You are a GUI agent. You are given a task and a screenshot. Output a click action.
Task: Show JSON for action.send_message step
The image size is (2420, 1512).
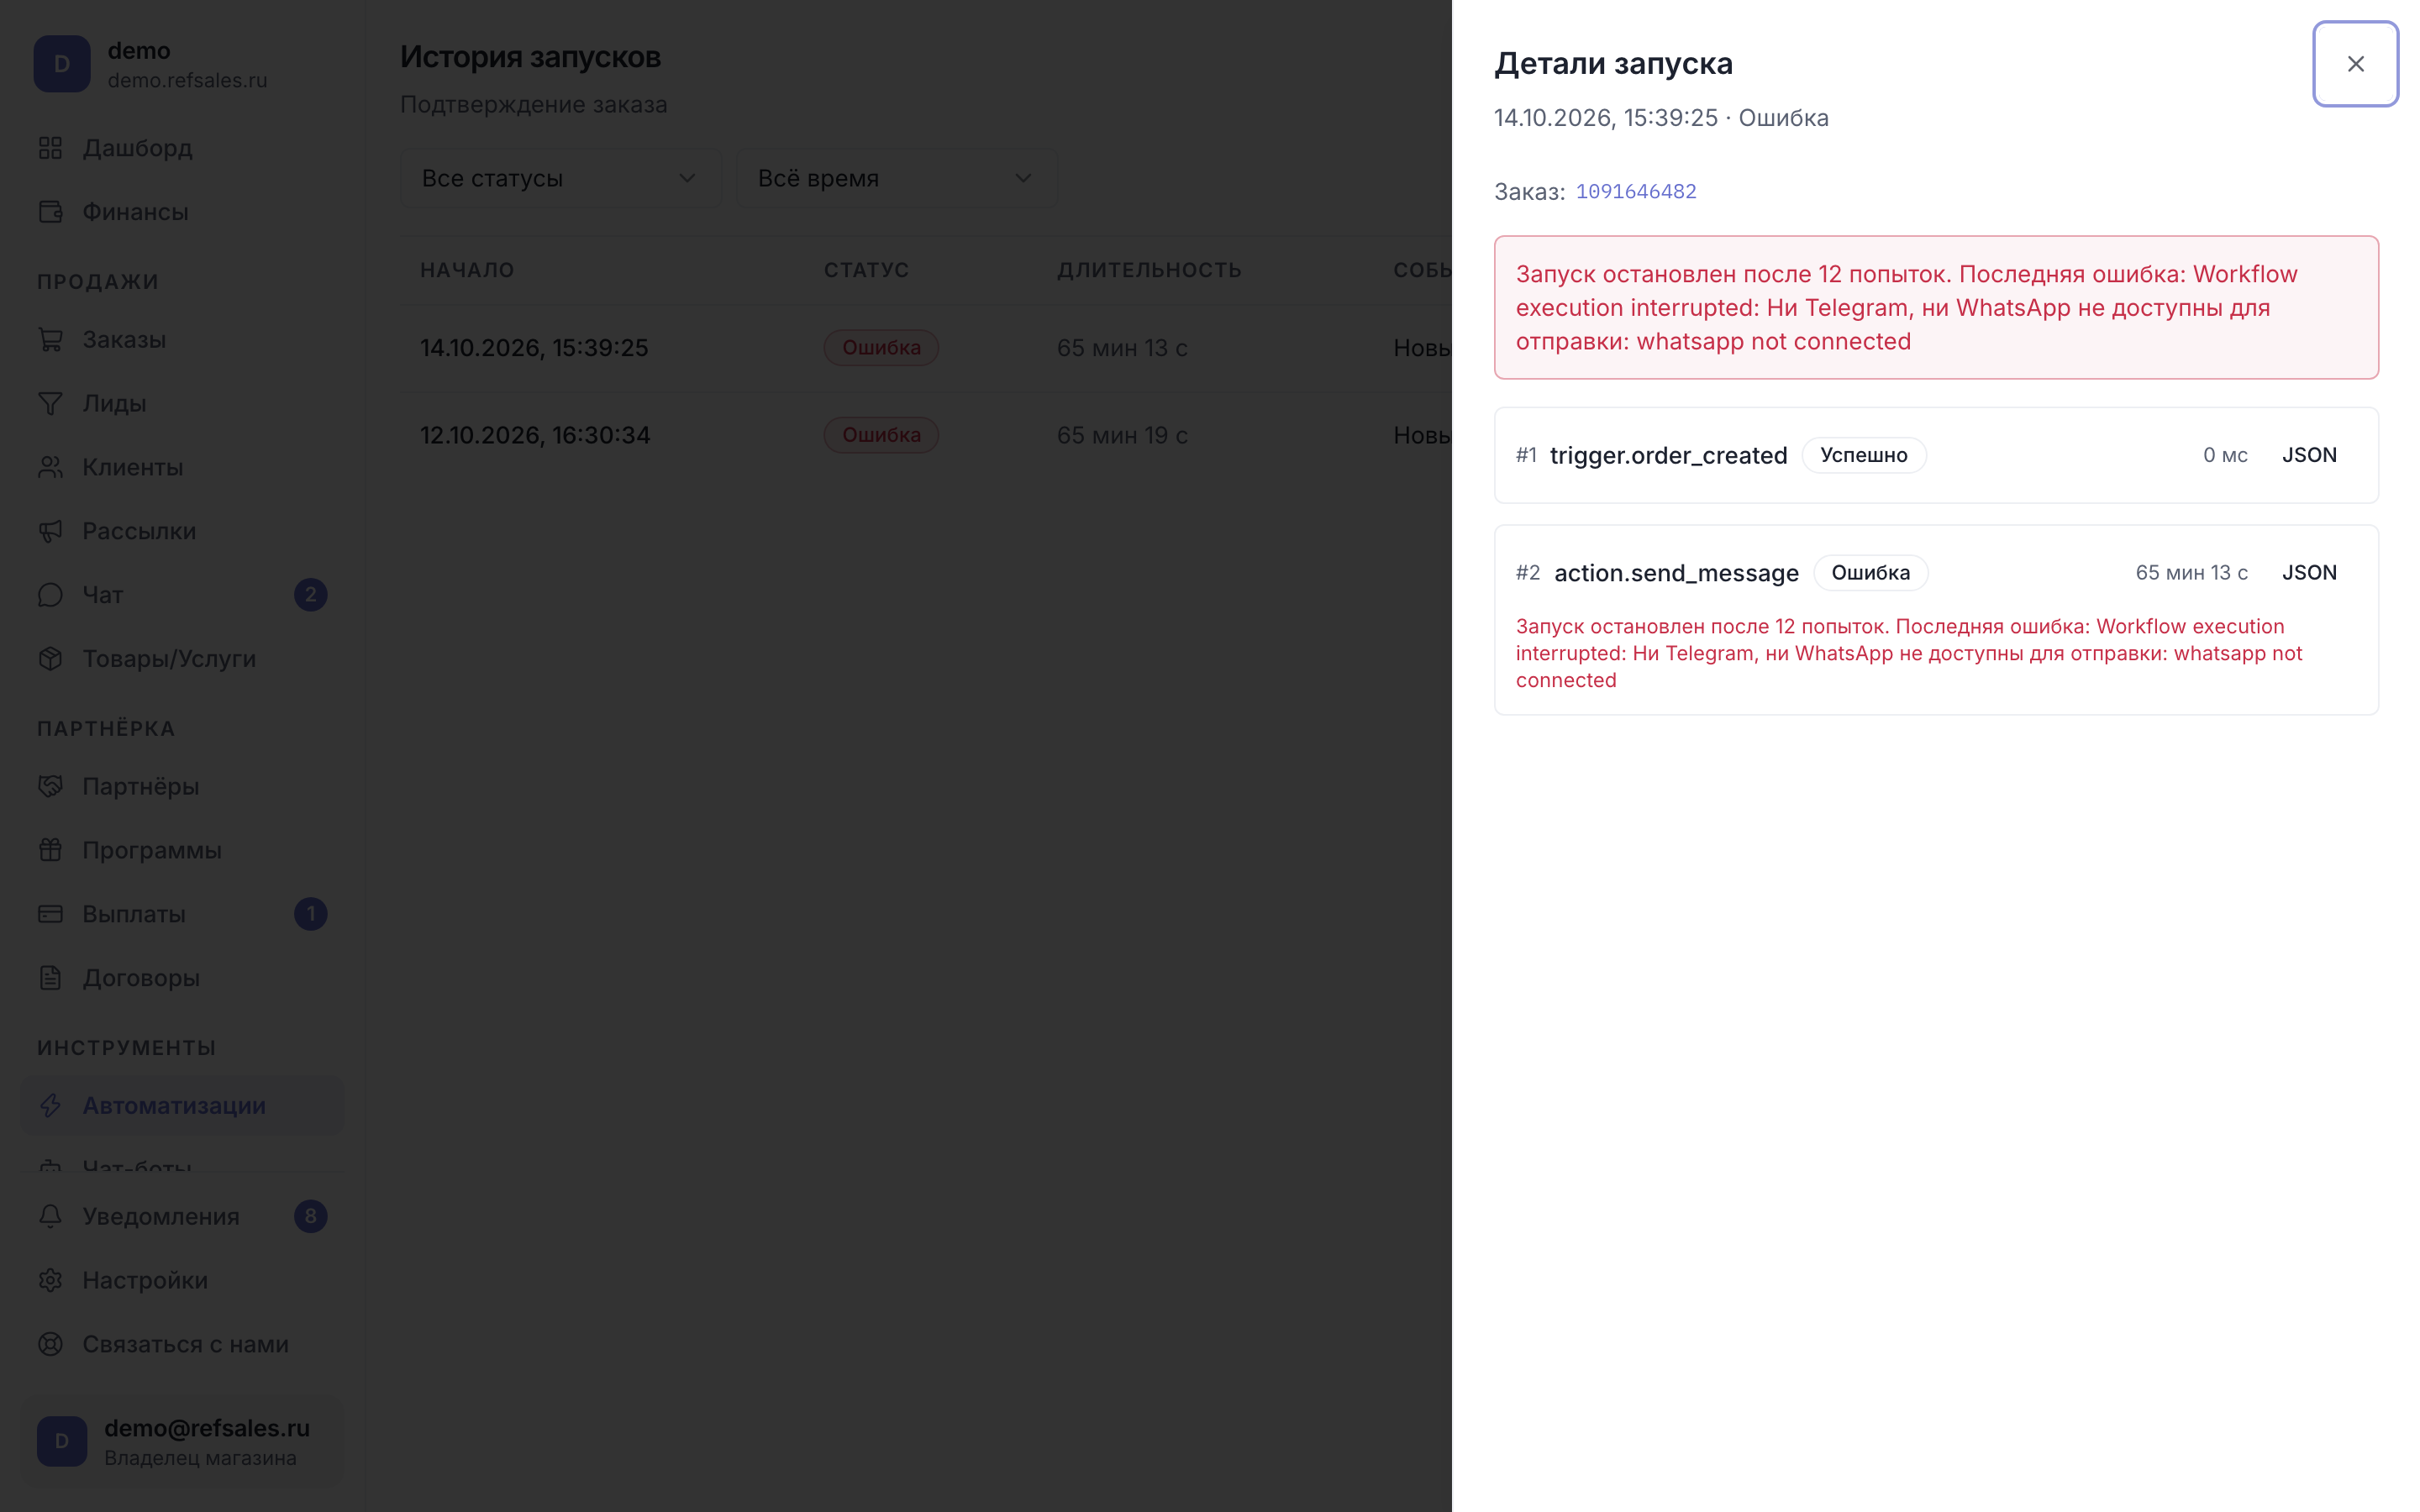pos(2309,573)
